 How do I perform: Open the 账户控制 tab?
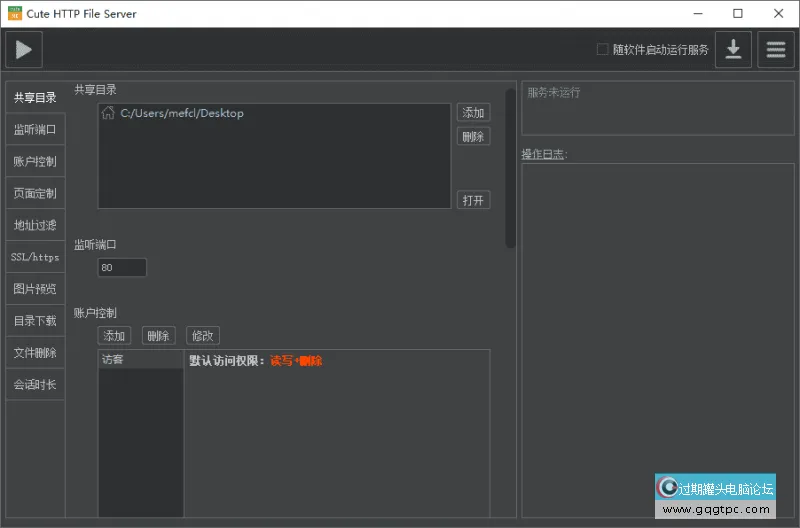35,161
